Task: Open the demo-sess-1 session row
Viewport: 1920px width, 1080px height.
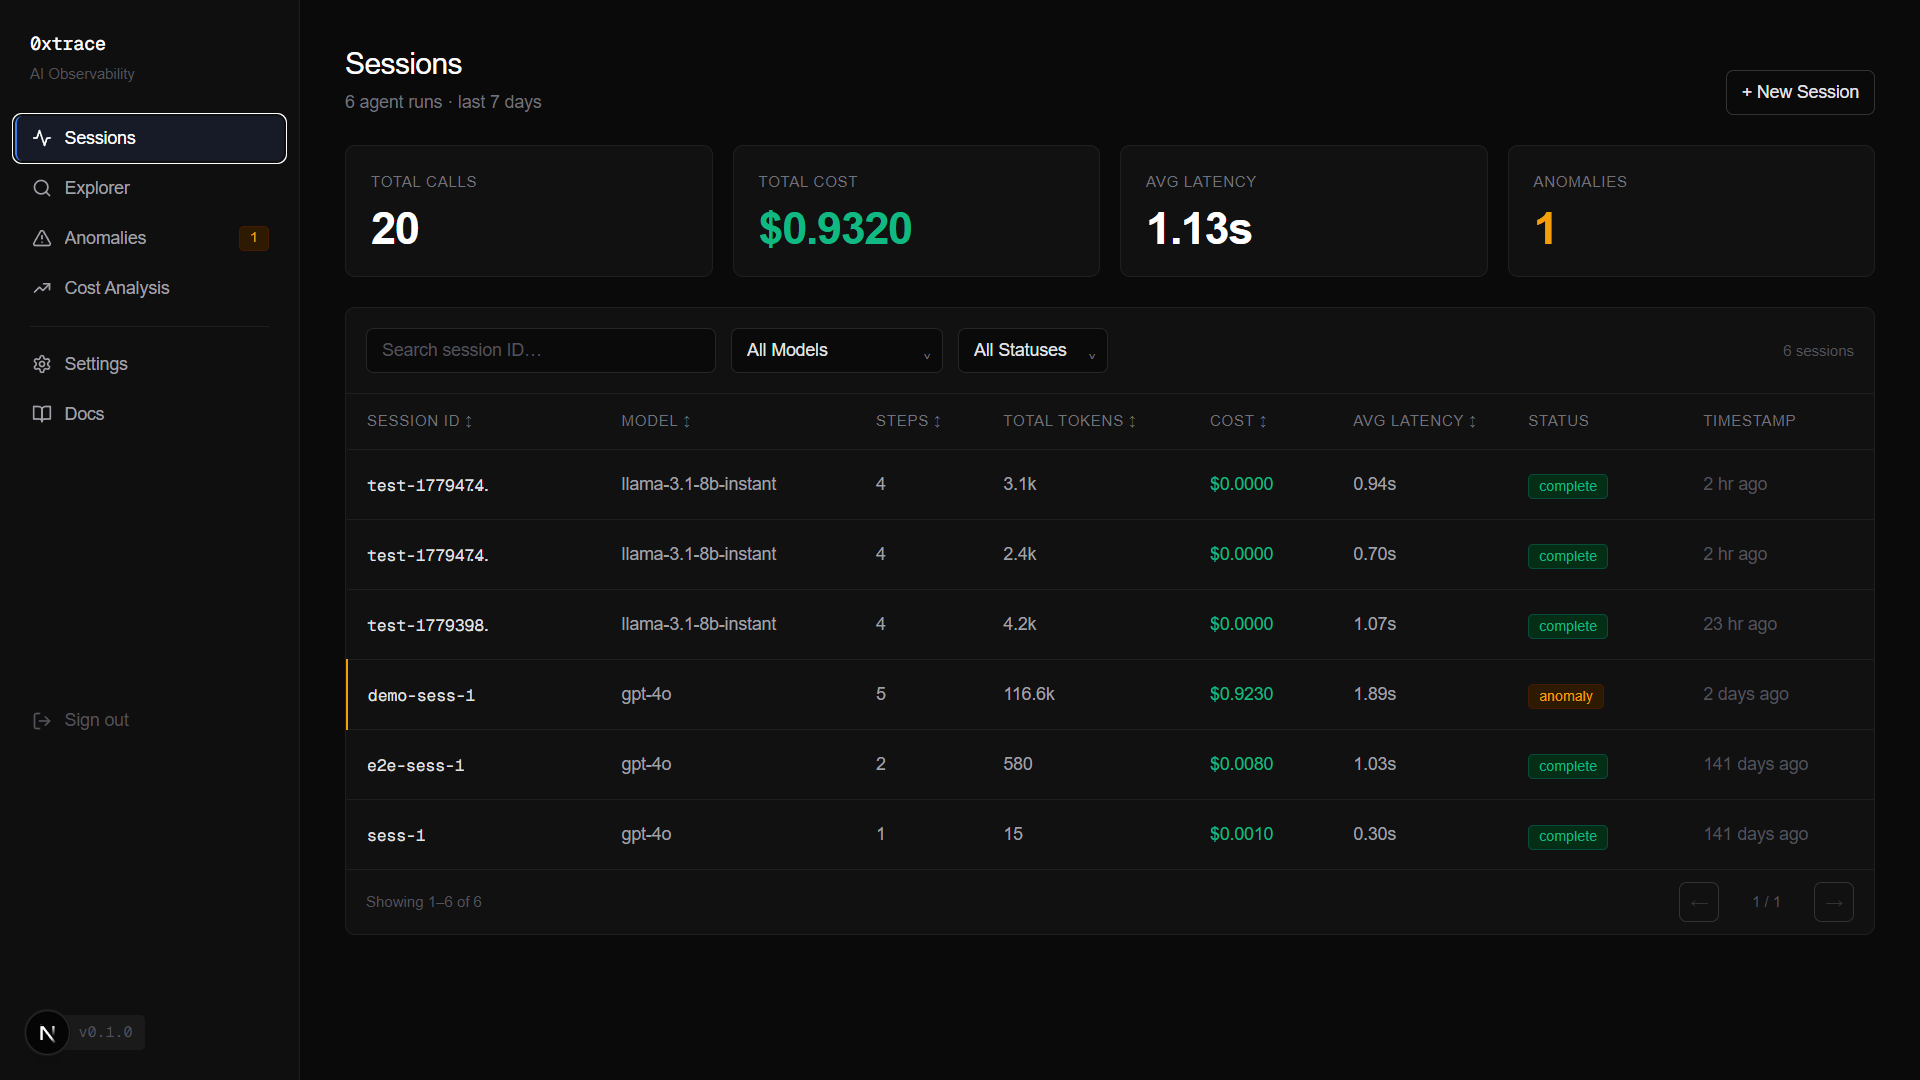Action: [1110, 695]
